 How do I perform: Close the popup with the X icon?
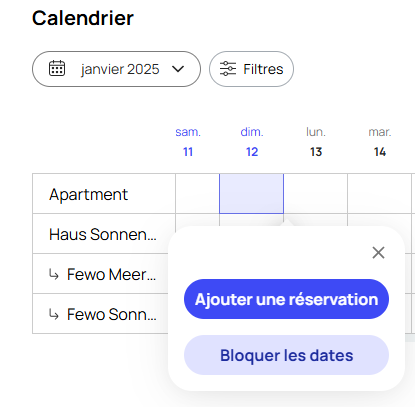[378, 253]
